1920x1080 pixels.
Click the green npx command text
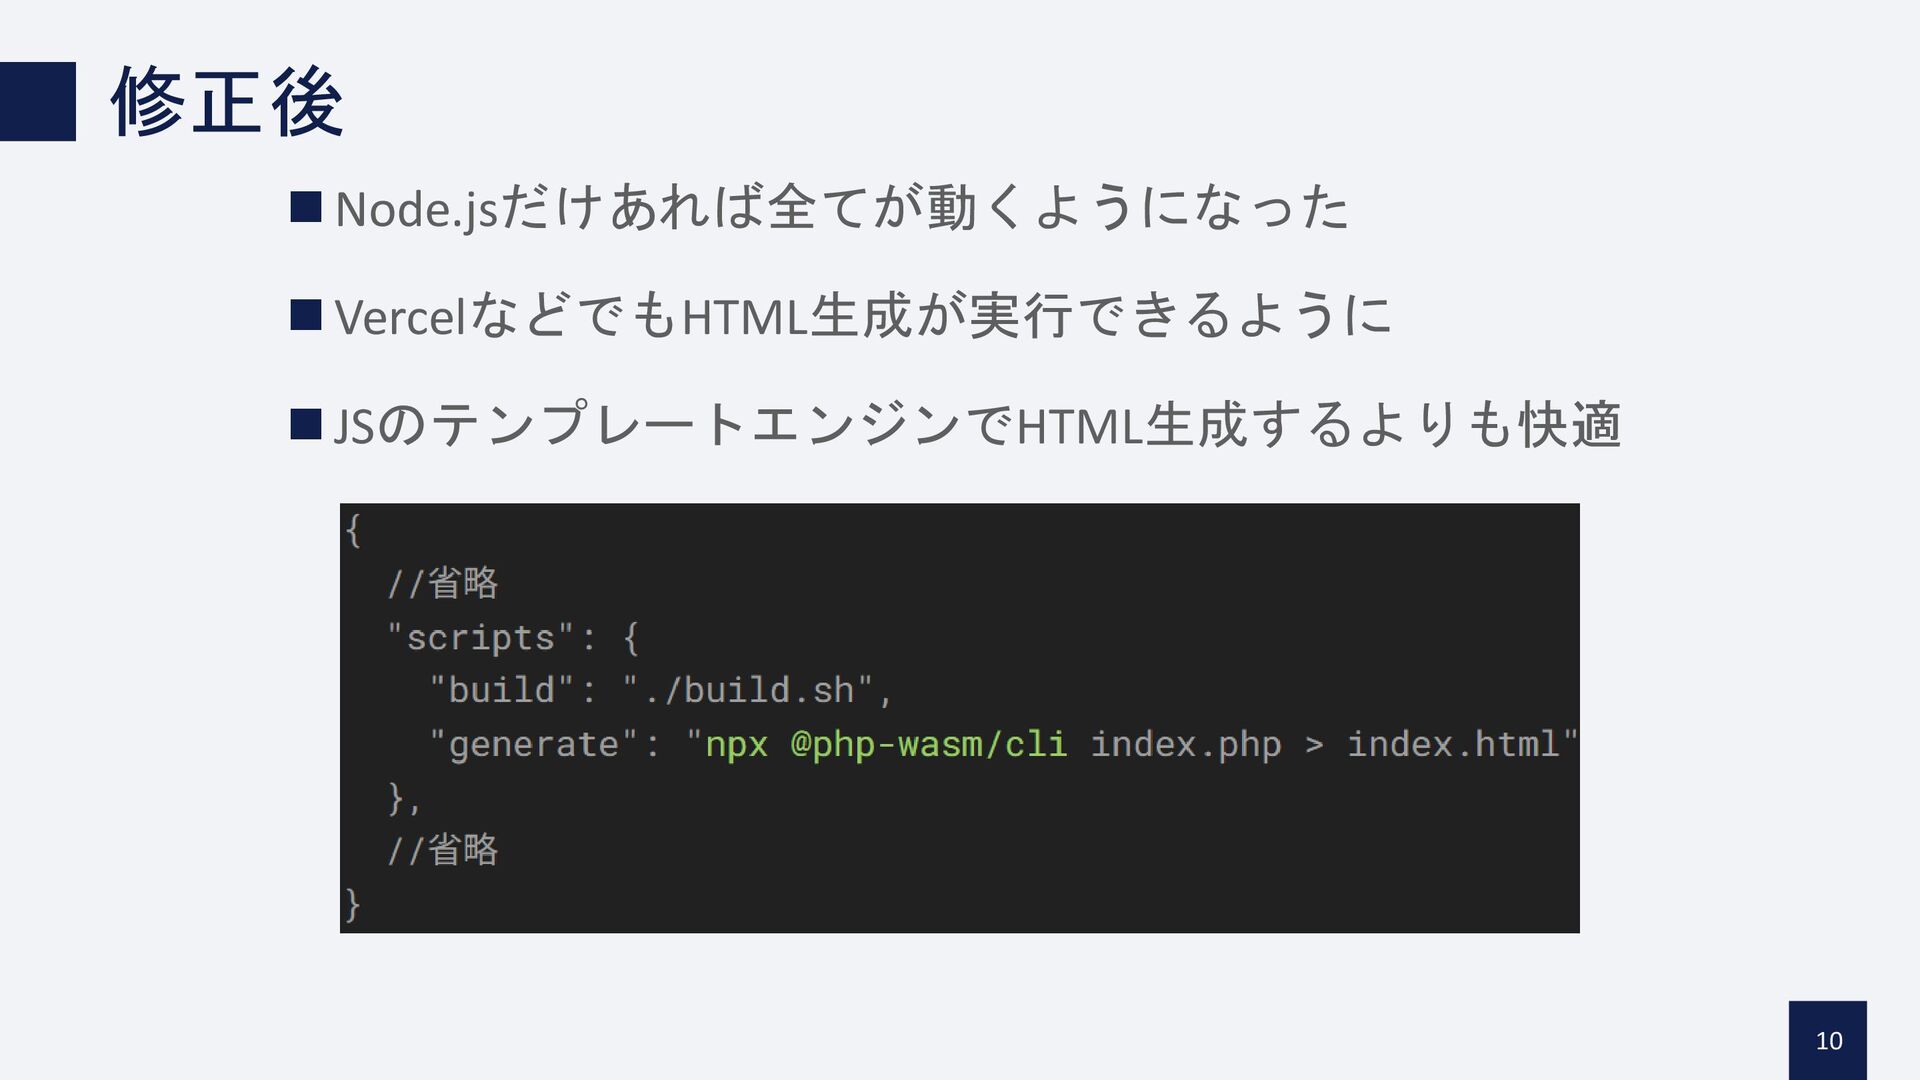(x=737, y=744)
